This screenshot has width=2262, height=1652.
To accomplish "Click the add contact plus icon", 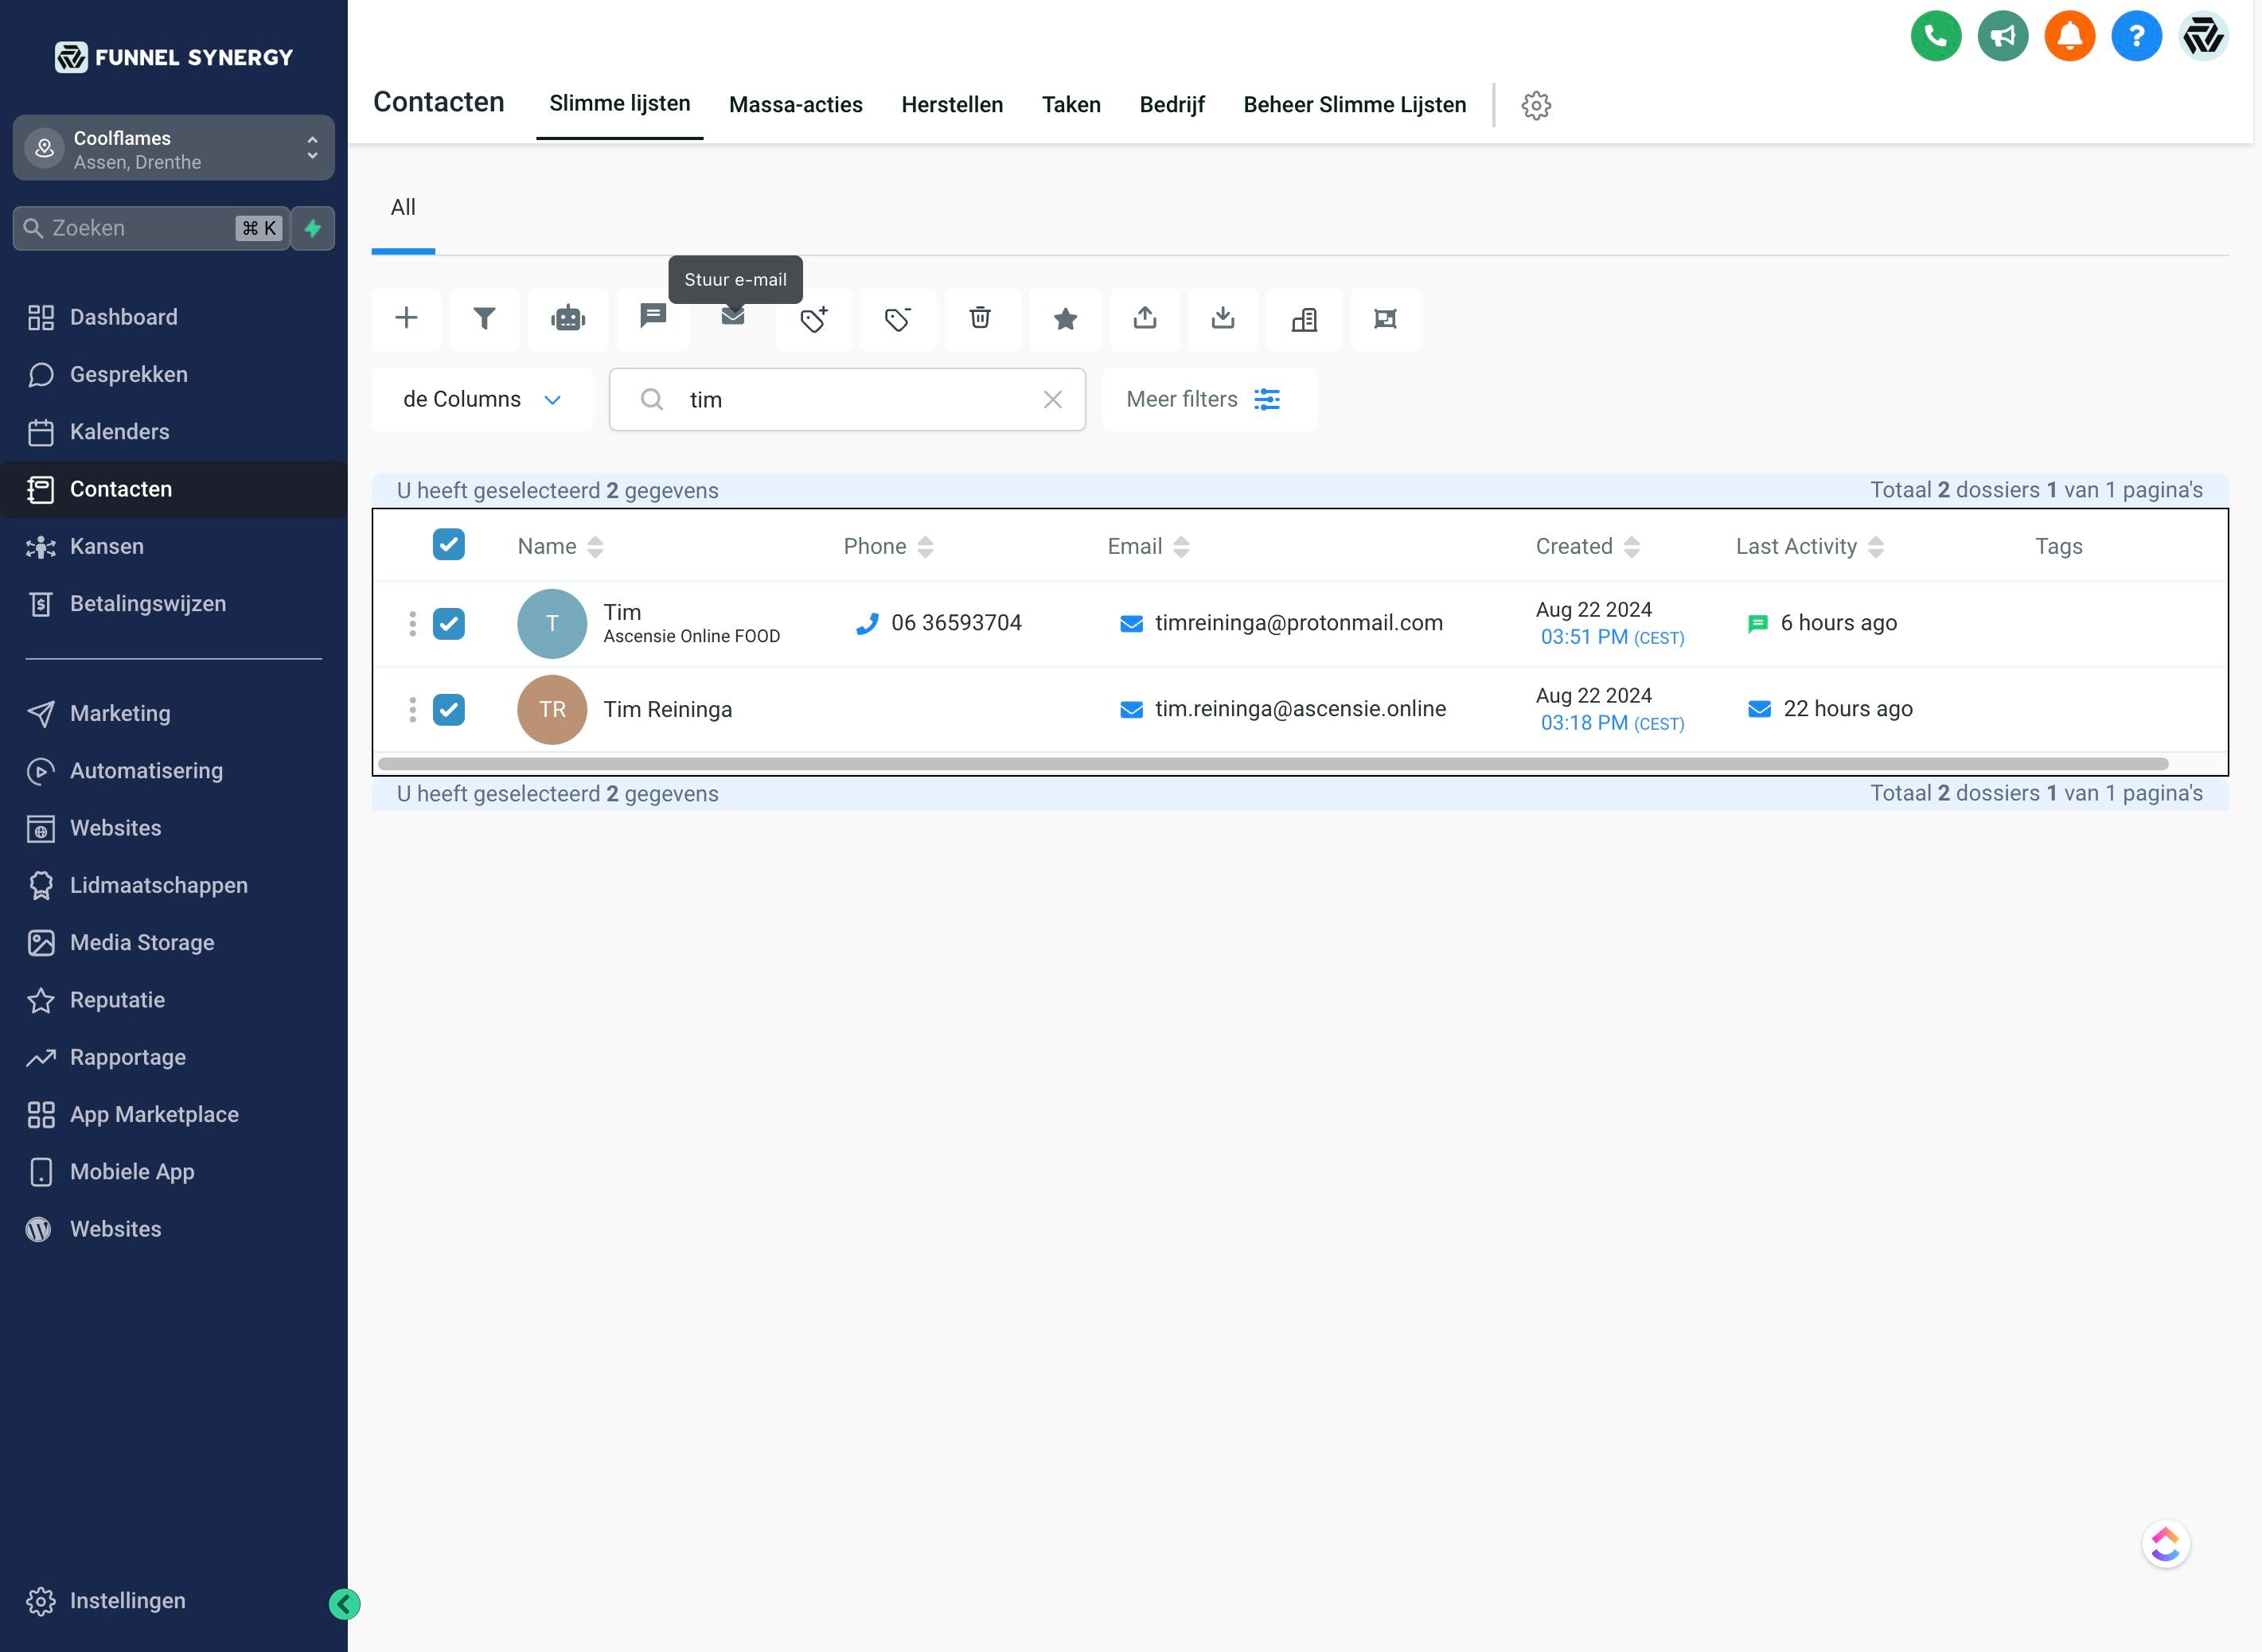I will [406, 319].
